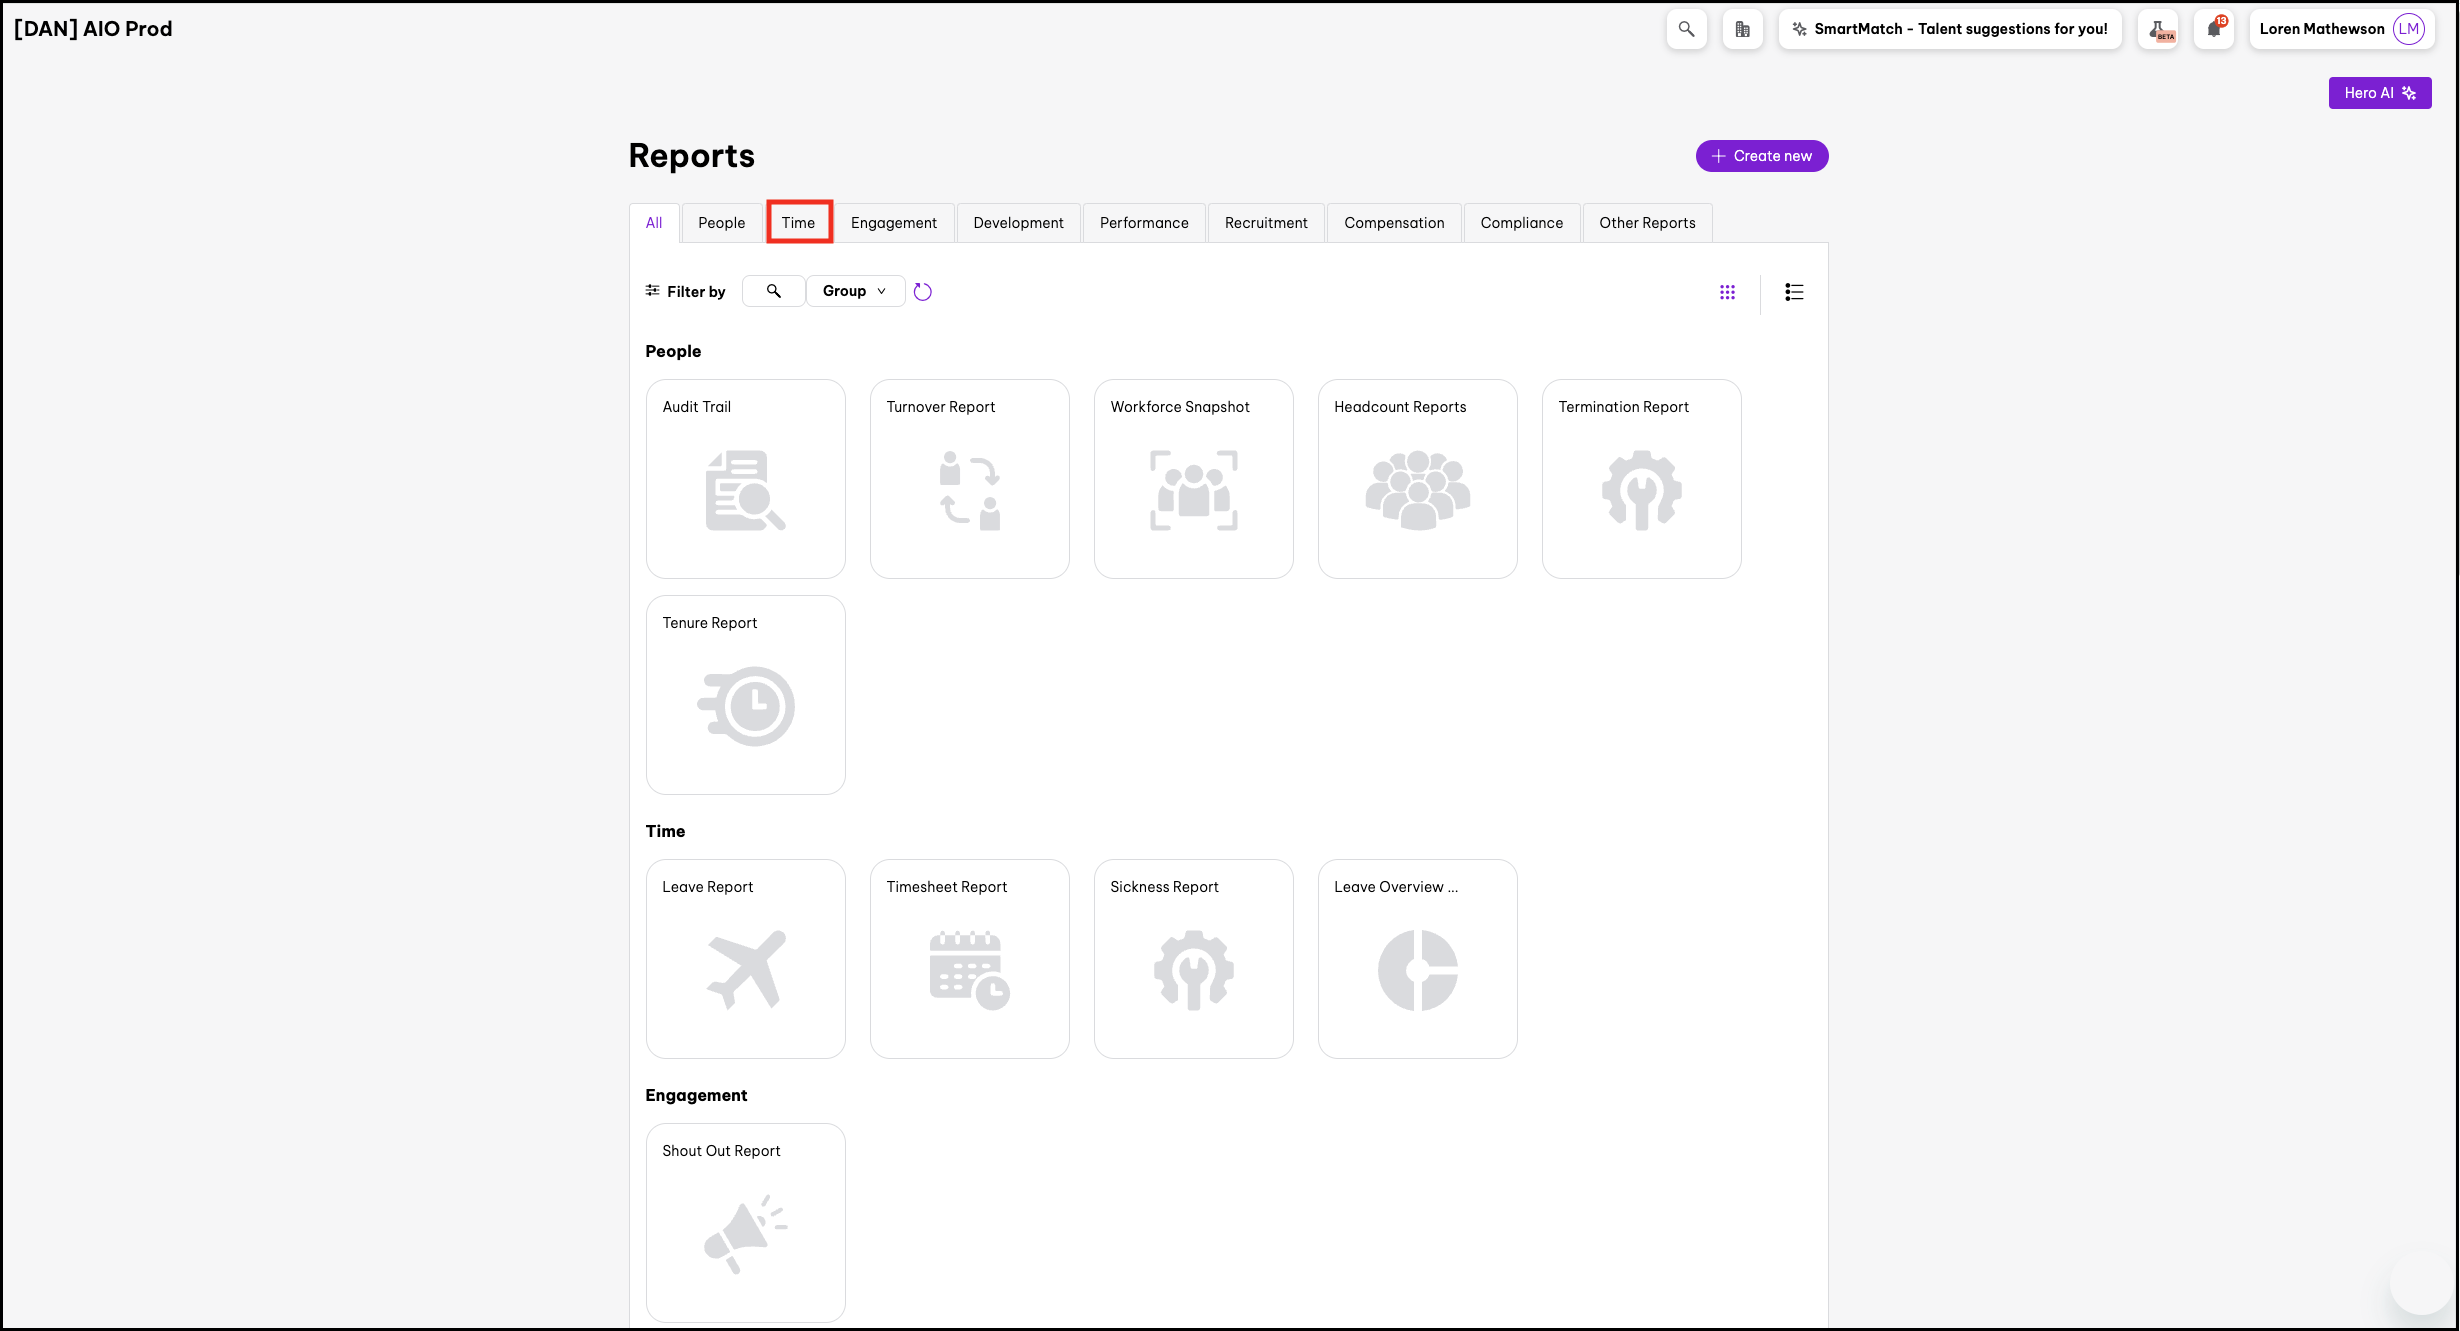Open the Timesheet Report calendar card
Image resolution: width=2460 pixels, height=1331 pixels.
point(969,958)
